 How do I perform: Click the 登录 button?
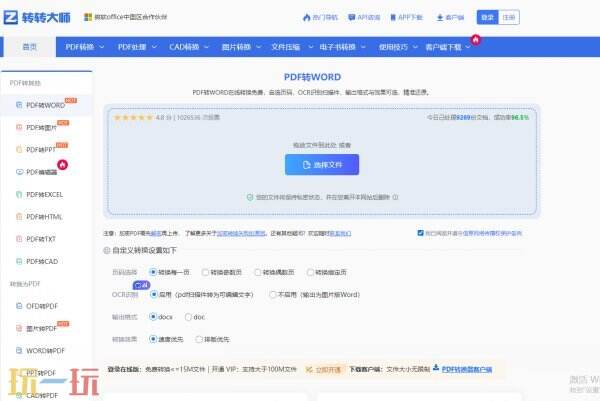coord(488,17)
